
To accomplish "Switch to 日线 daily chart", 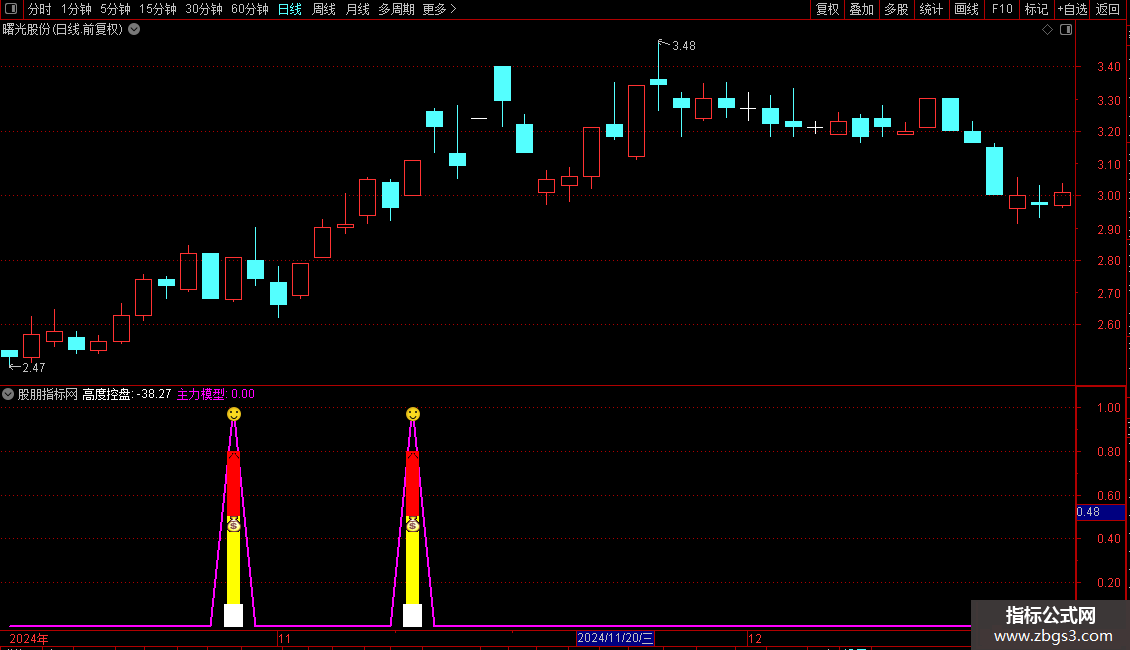I will [290, 9].
